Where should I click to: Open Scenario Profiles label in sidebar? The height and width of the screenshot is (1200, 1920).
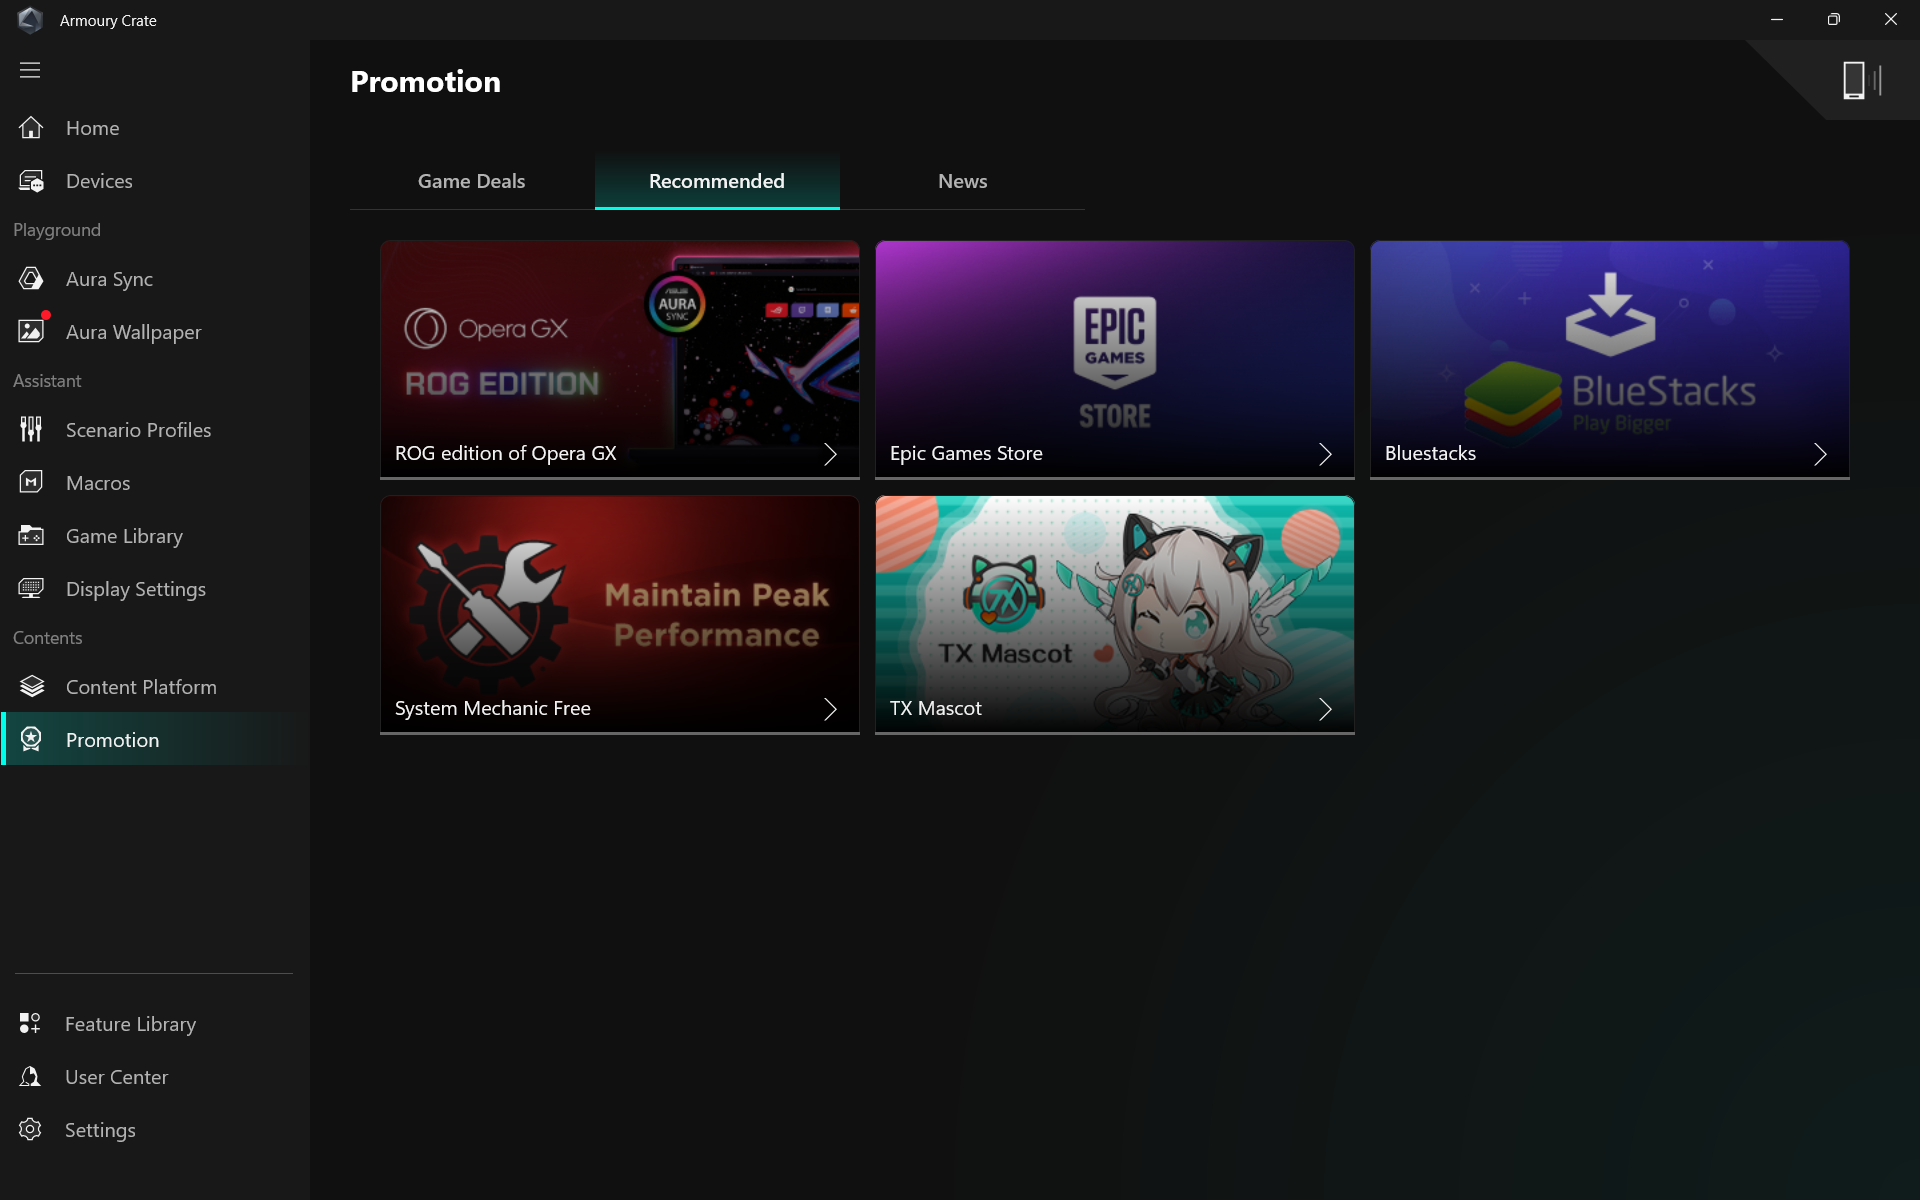click(138, 430)
